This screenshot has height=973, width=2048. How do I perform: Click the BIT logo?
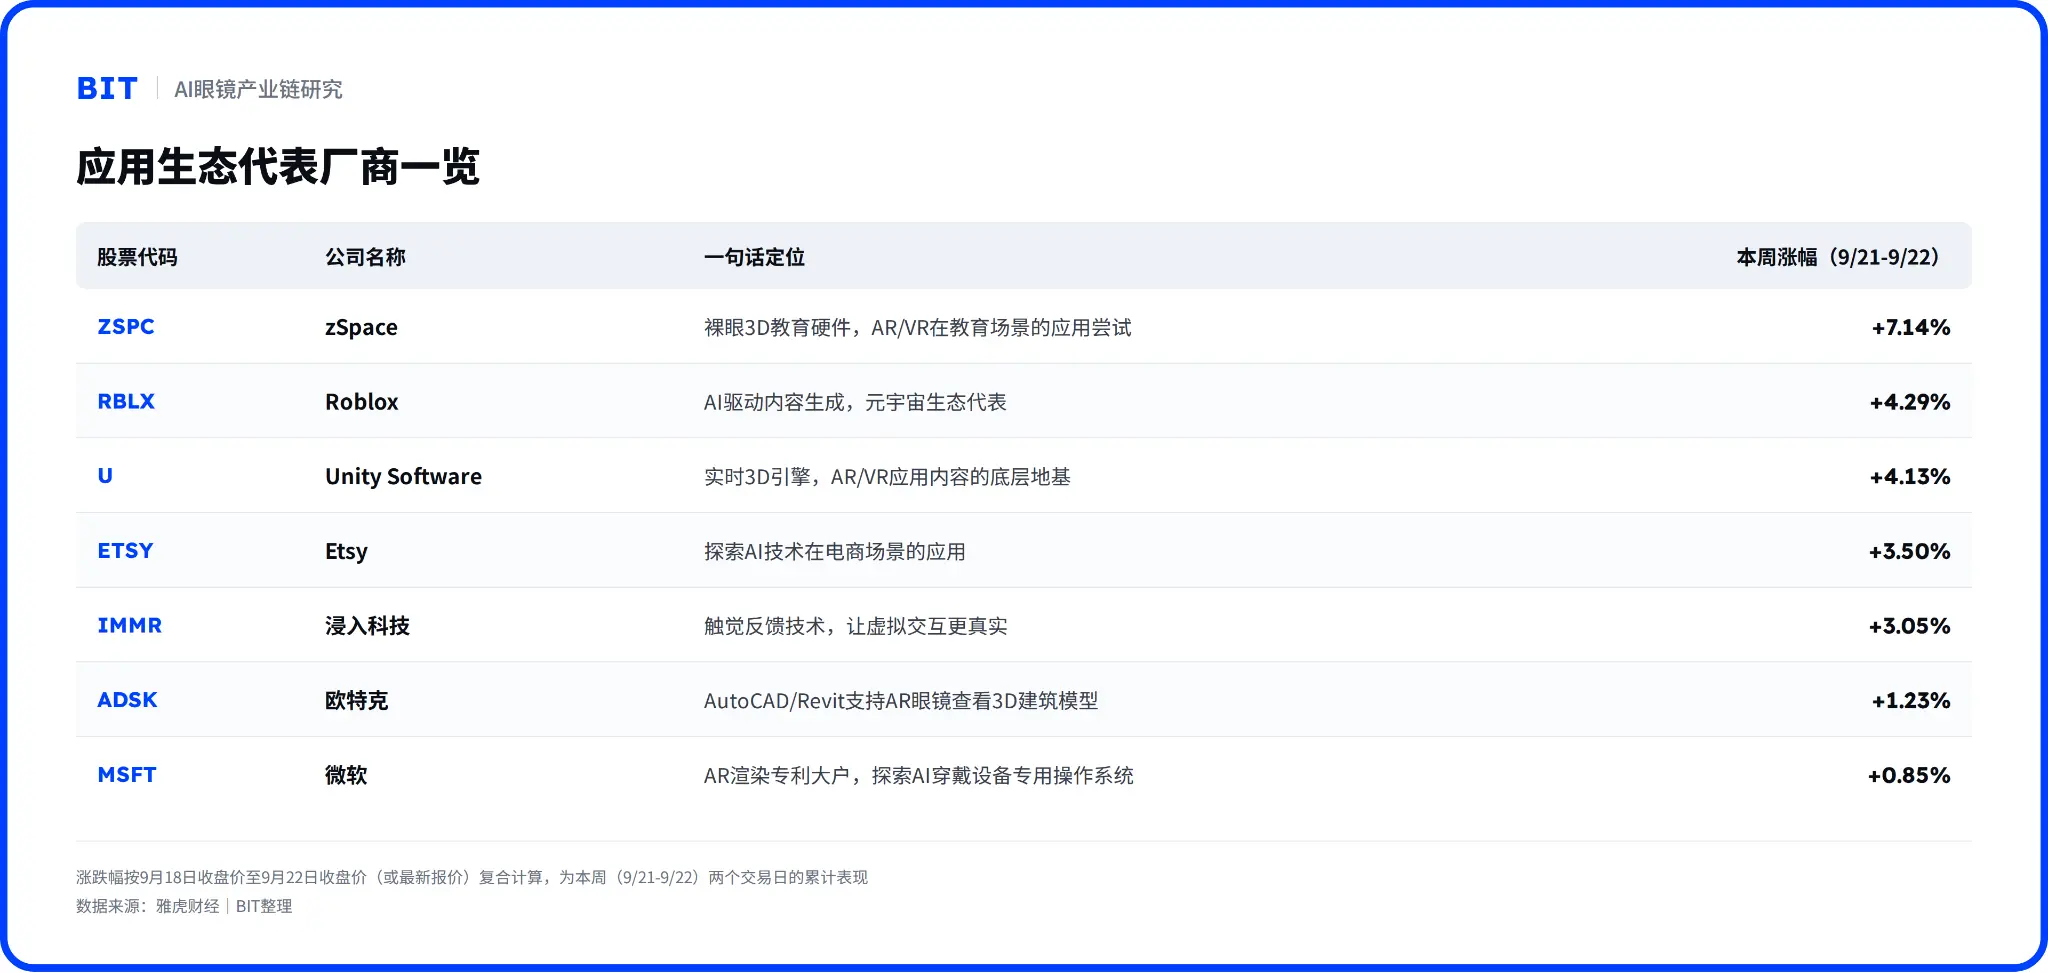[107, 89]
